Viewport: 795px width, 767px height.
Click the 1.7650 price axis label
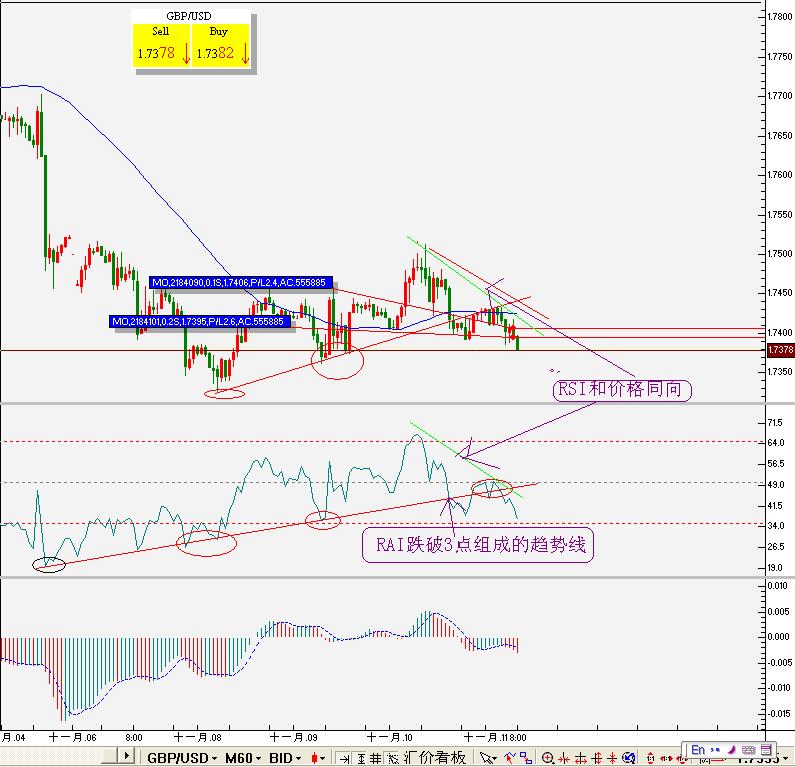tap(779, 136)
